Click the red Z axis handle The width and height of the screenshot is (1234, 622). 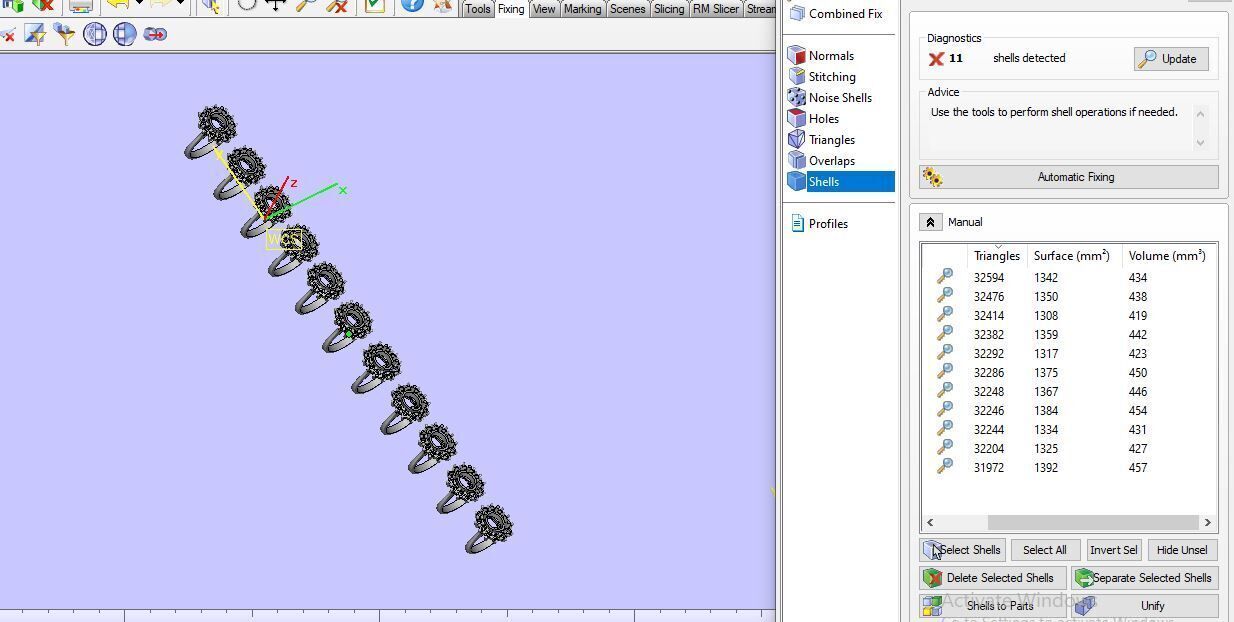[x=293, y=183]
